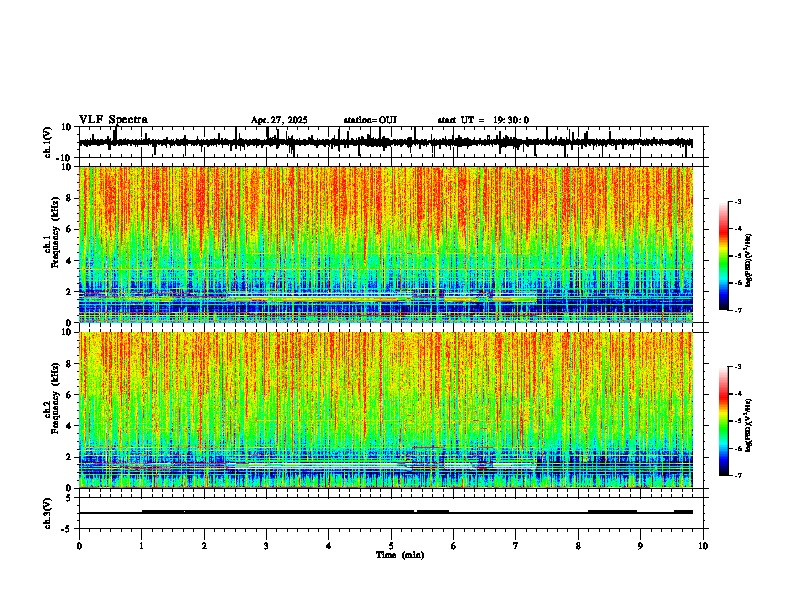The height and width of the screenshot is (612, 792).
Task: Click the "VLF Spectra" plot title
Action: pyautogui.click(x=113, y=120)
